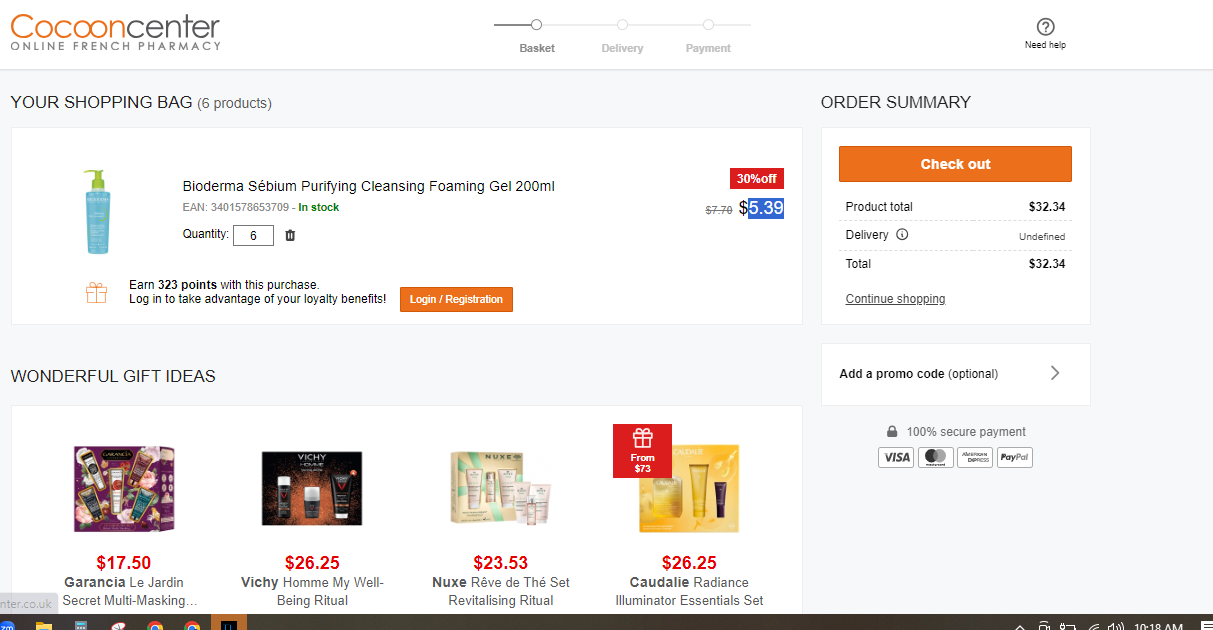Click the Quantity input field
Viewport: 1213px width, 630px height.
click(x=253, y=235)
